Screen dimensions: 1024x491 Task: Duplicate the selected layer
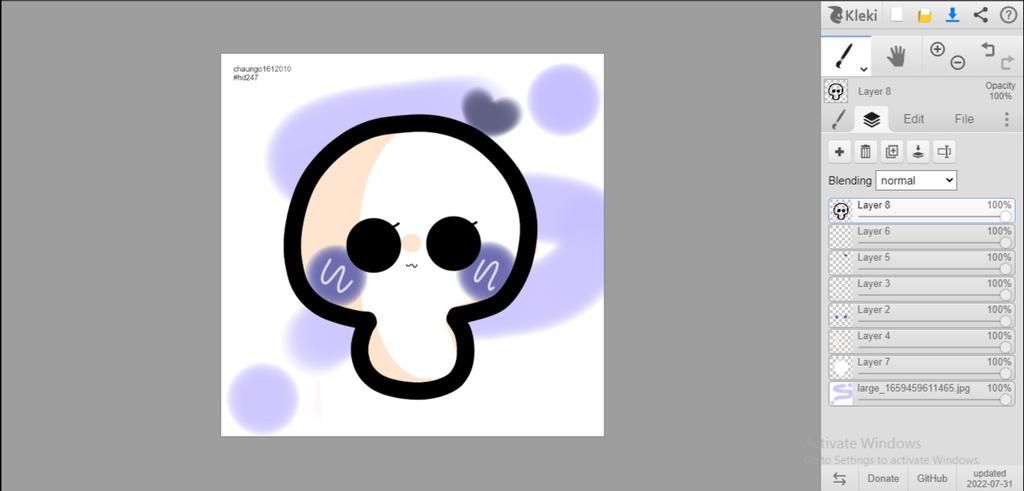tap(891, 152)
